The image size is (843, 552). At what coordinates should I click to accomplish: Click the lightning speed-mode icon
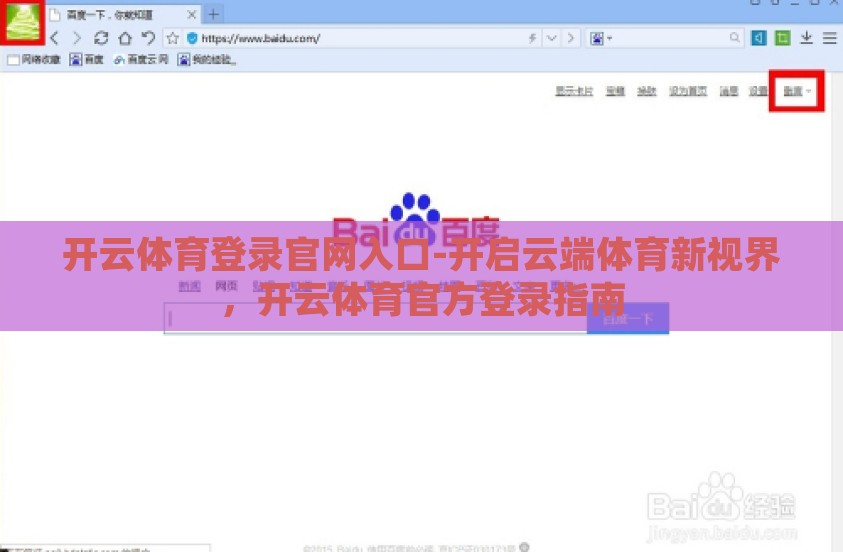[x=532, y=38]
